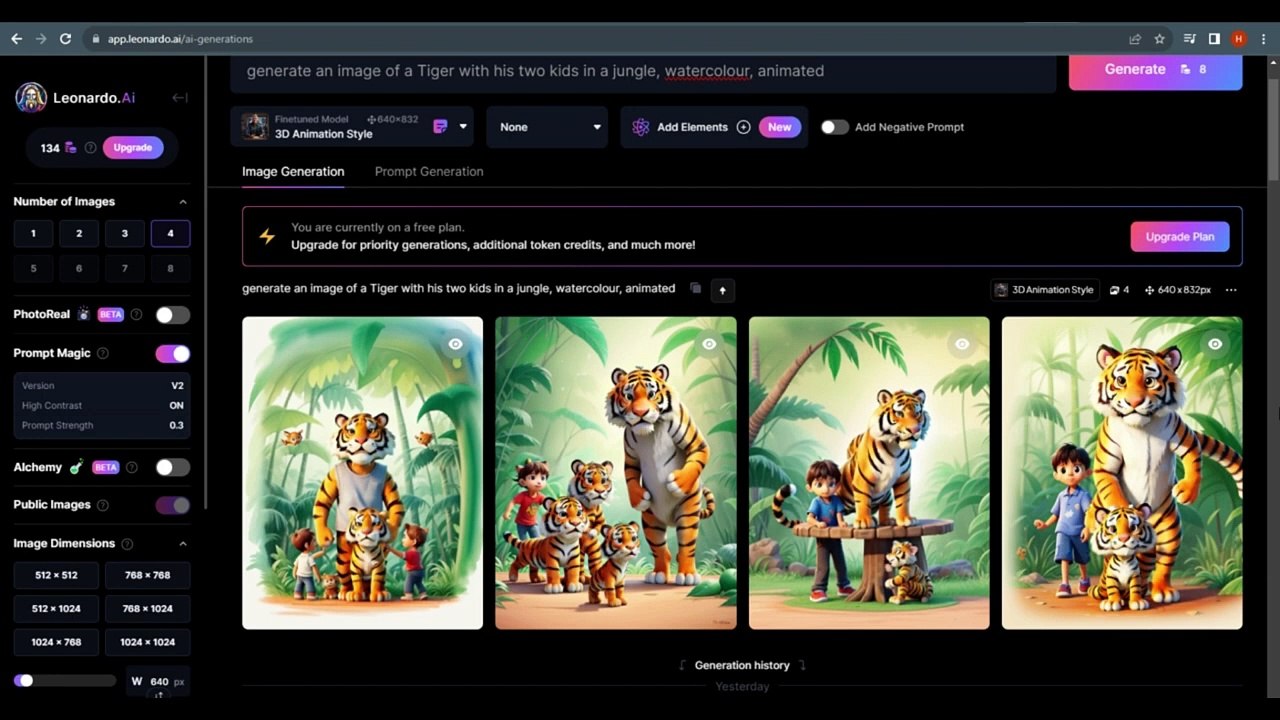Bookmark page with star icon

coord(1160,39)
